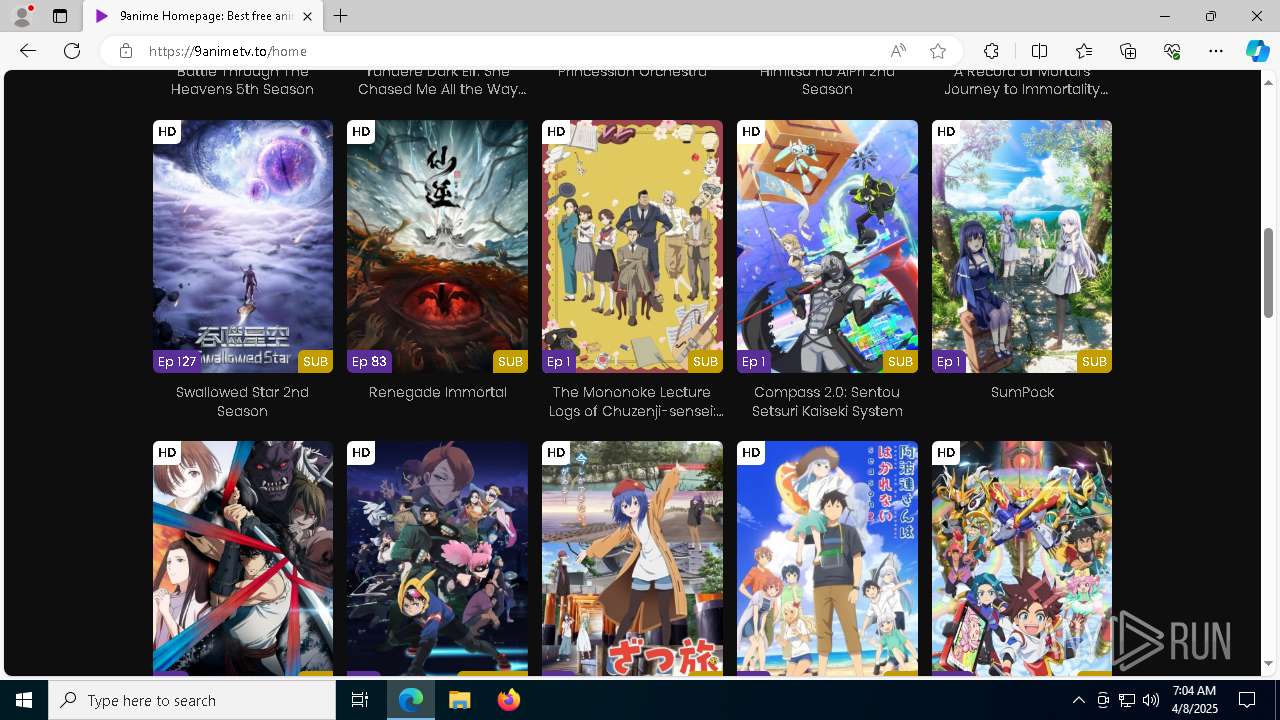
Task: Open Microsoft Edge on taskbar
Action: click(411, 700)
